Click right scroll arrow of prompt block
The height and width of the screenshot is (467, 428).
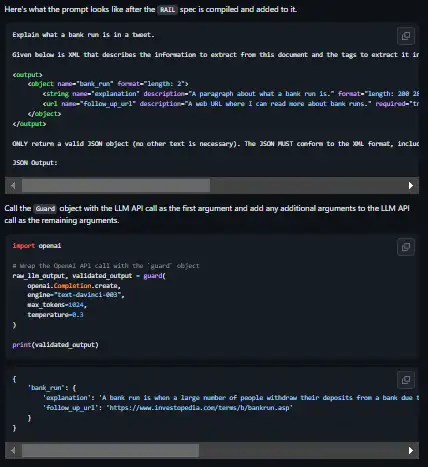(411, 186)
